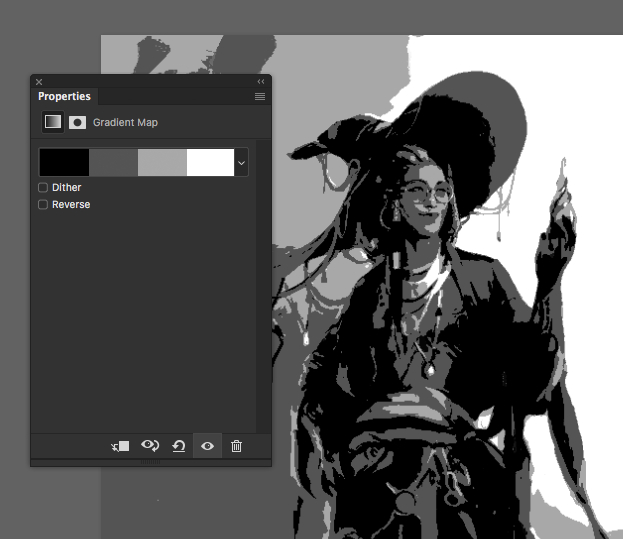Select the Gradient Map adjustment icon
Screen dimensions: 623x539
(52, 122)
